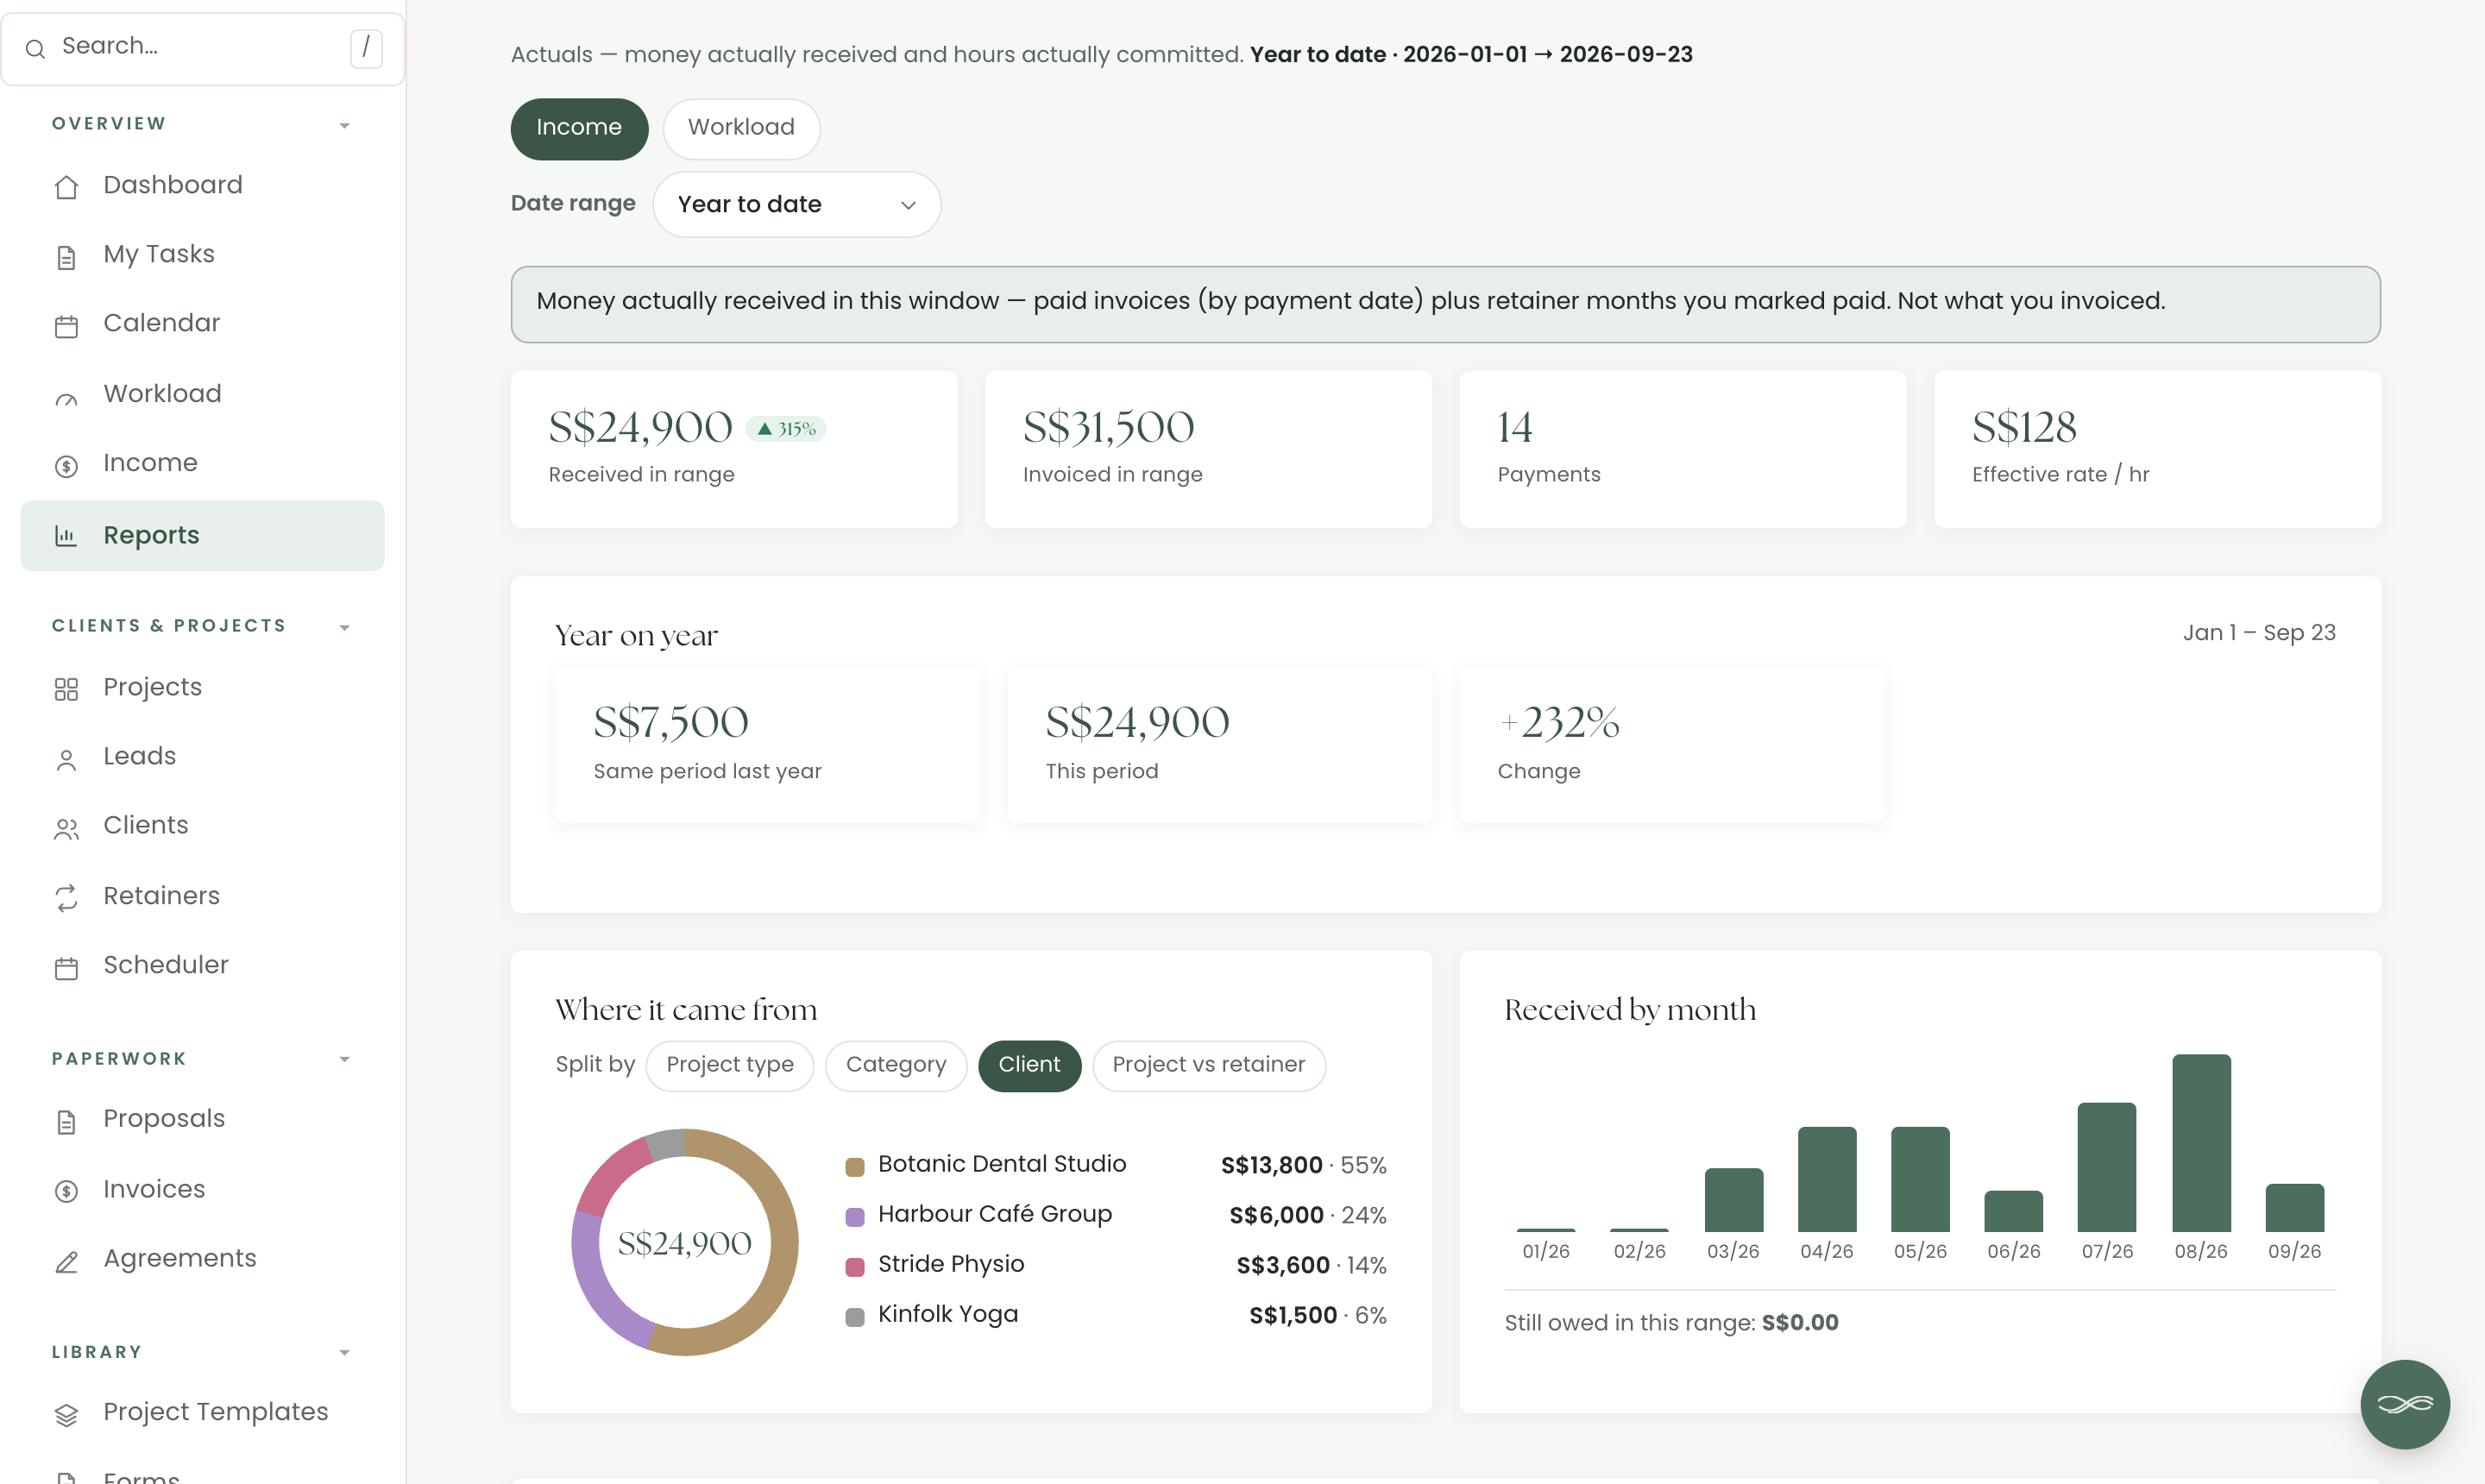Click the search magnifier icon
The height and width of the screenshot is (1484, 2485).
pos(35,48)
